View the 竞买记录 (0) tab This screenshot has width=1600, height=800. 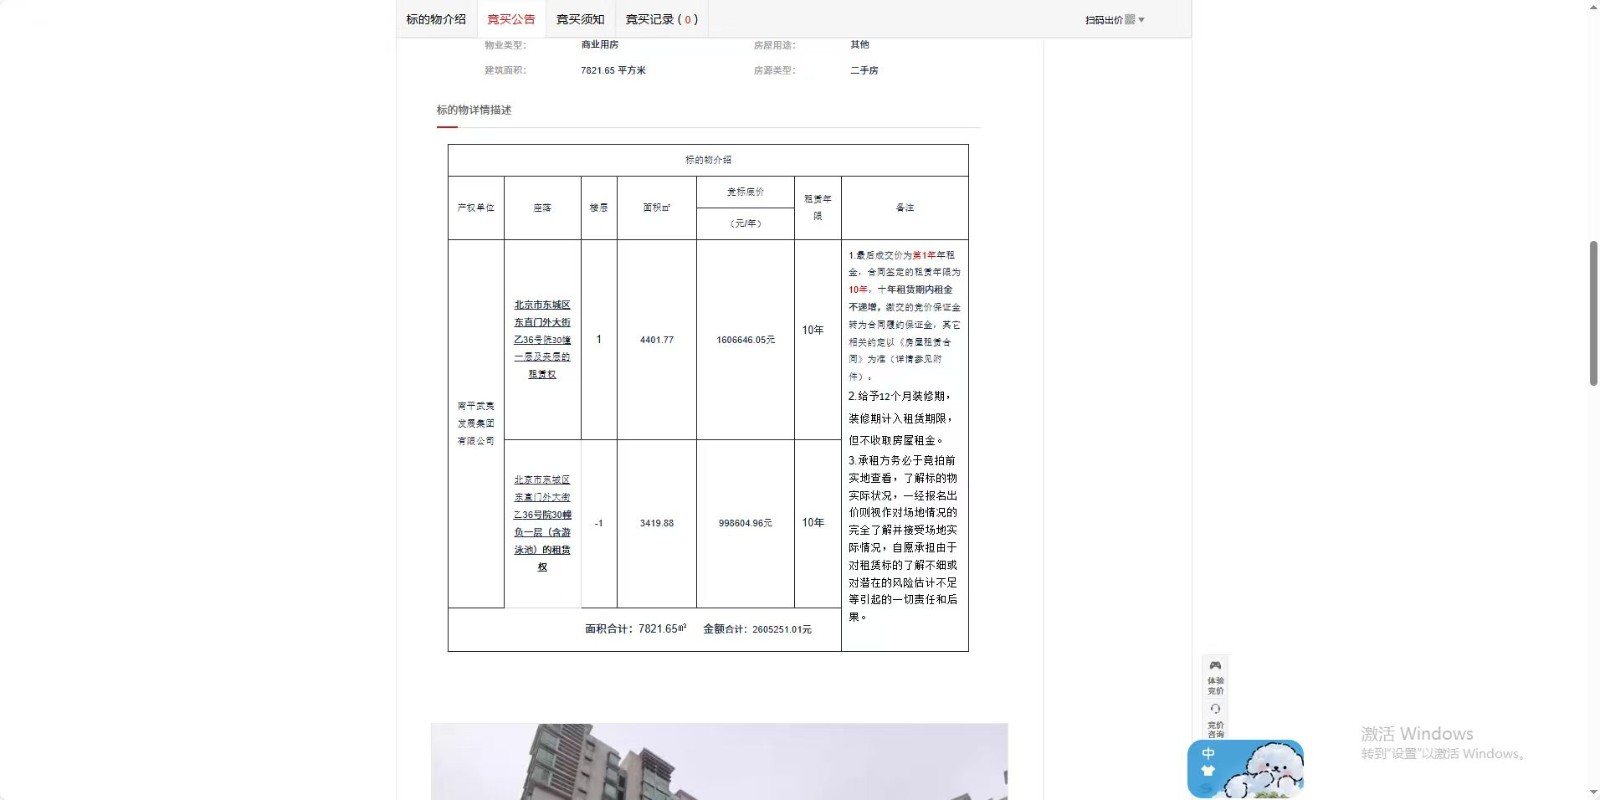[661, 19]
